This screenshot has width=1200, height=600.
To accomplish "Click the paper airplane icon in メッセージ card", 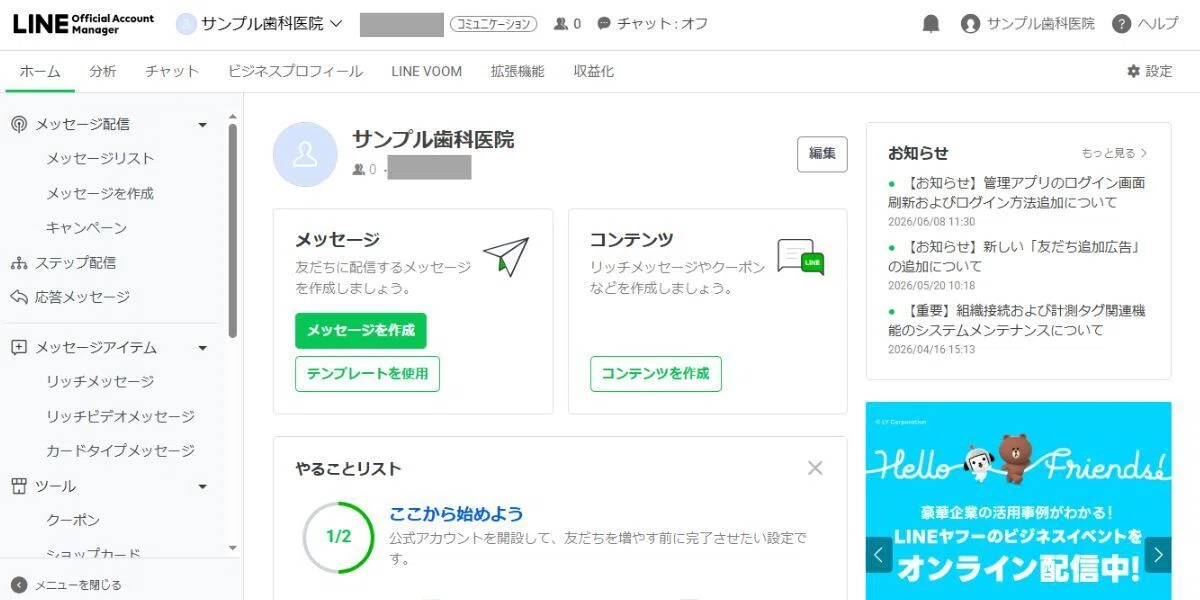I will pyautogui.click(x=506, y=256).
